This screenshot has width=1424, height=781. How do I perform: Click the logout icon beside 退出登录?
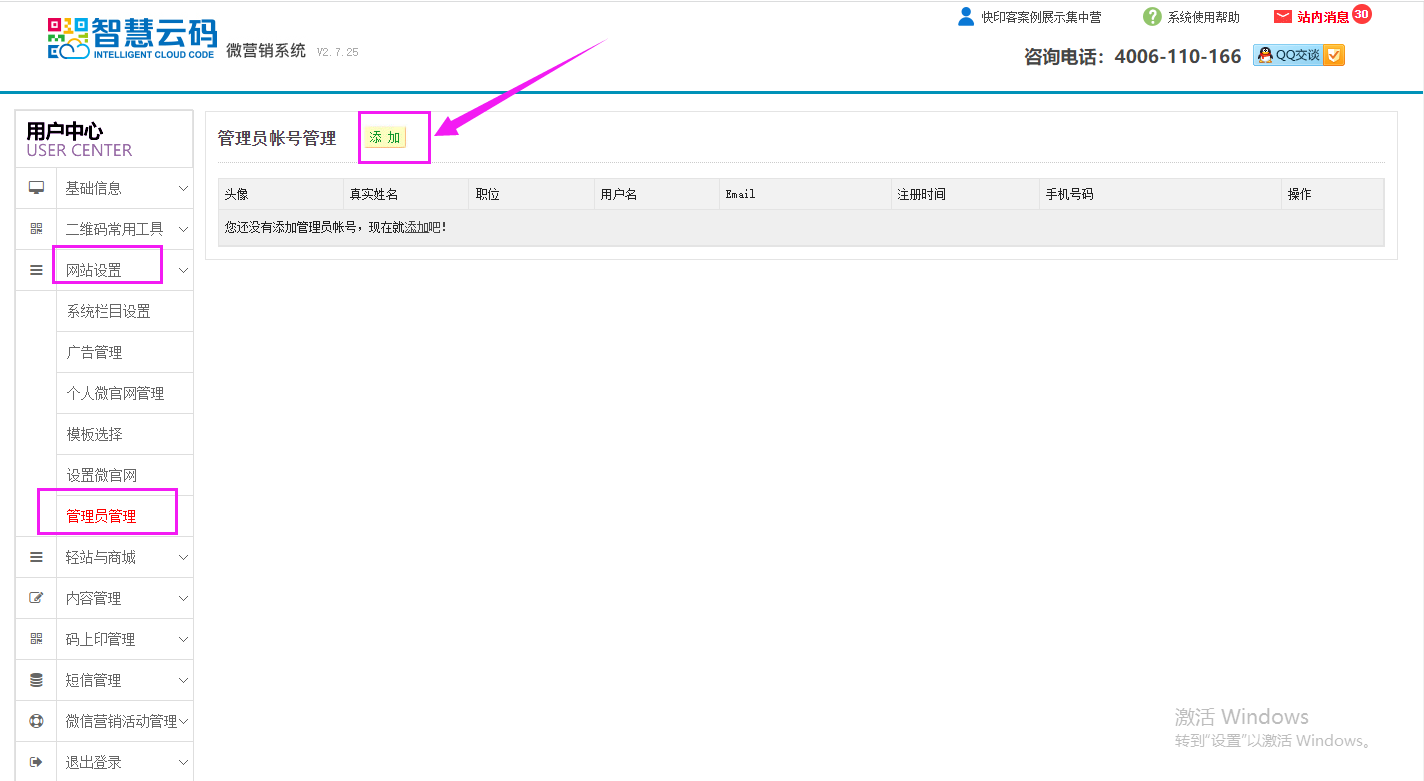pyautogui.click(x=36, y=762)
